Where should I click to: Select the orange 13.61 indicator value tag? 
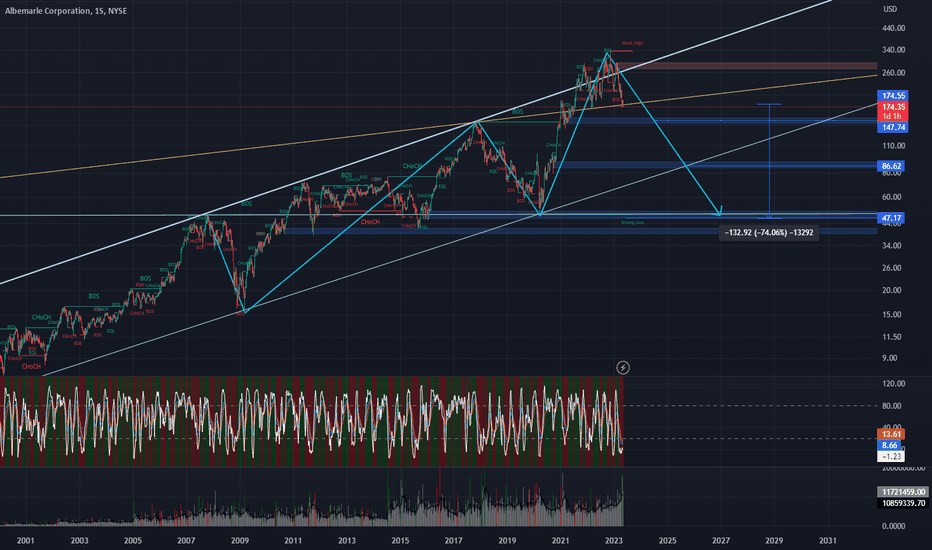point(890,434)
